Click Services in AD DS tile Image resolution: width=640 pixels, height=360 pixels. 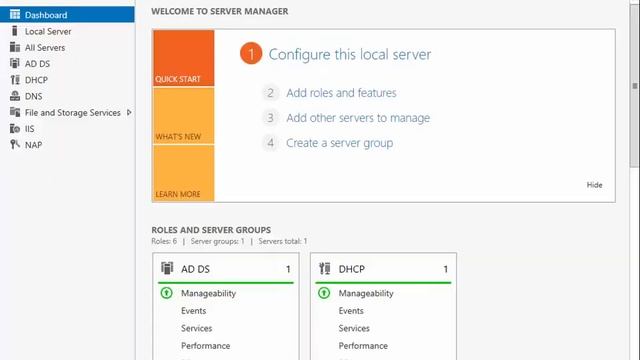pos(196,328)
